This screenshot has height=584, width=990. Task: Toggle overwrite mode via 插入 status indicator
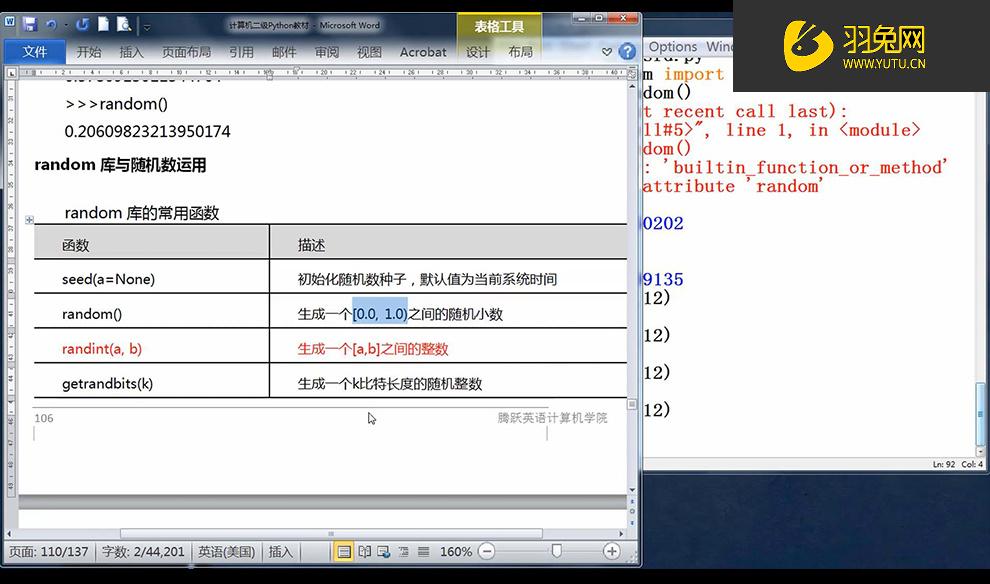[x=281, y=551]
